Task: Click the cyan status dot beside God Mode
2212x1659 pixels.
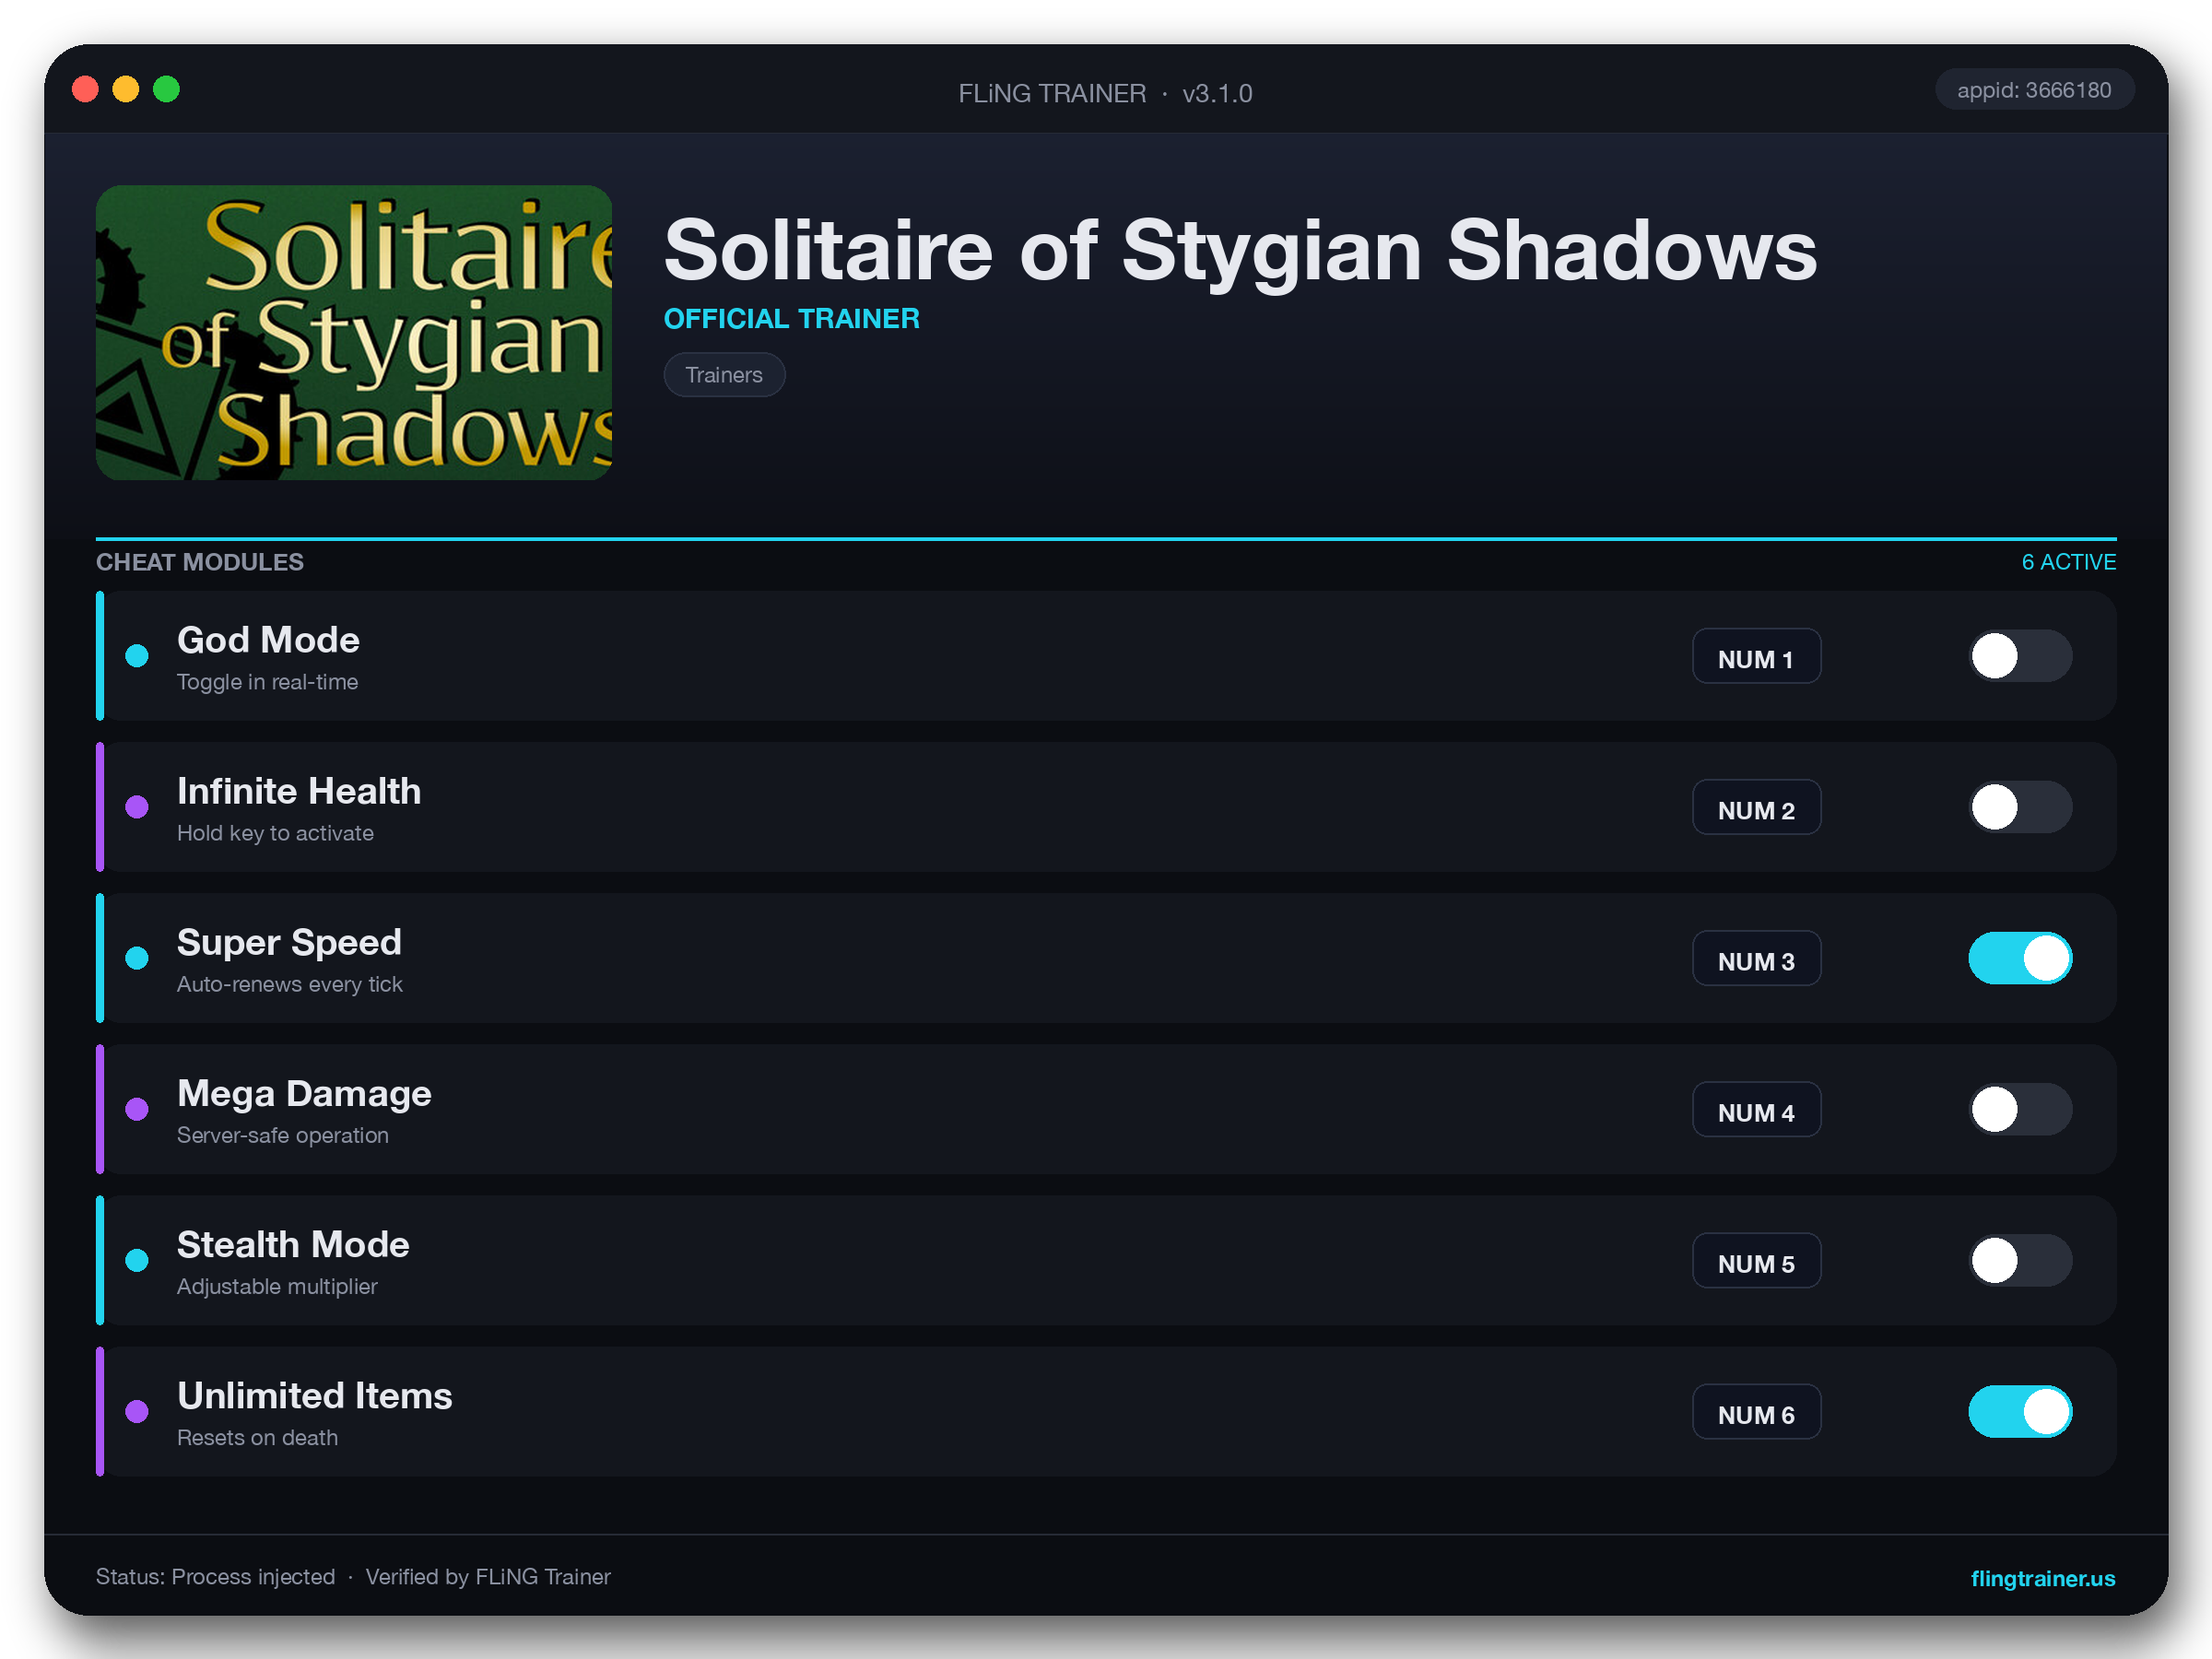Action: 137,656
